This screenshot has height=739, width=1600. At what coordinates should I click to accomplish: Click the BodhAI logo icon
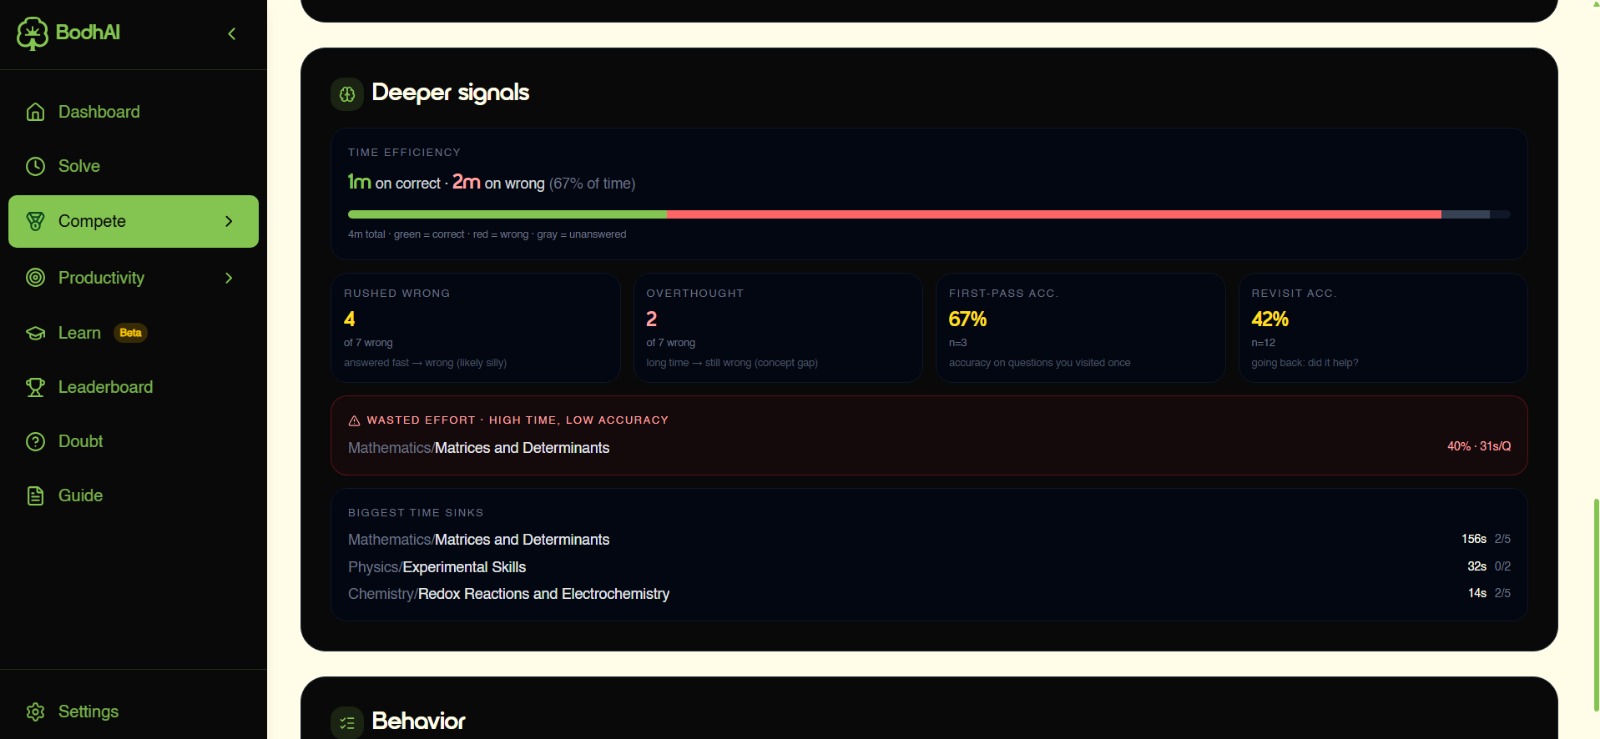32,33
